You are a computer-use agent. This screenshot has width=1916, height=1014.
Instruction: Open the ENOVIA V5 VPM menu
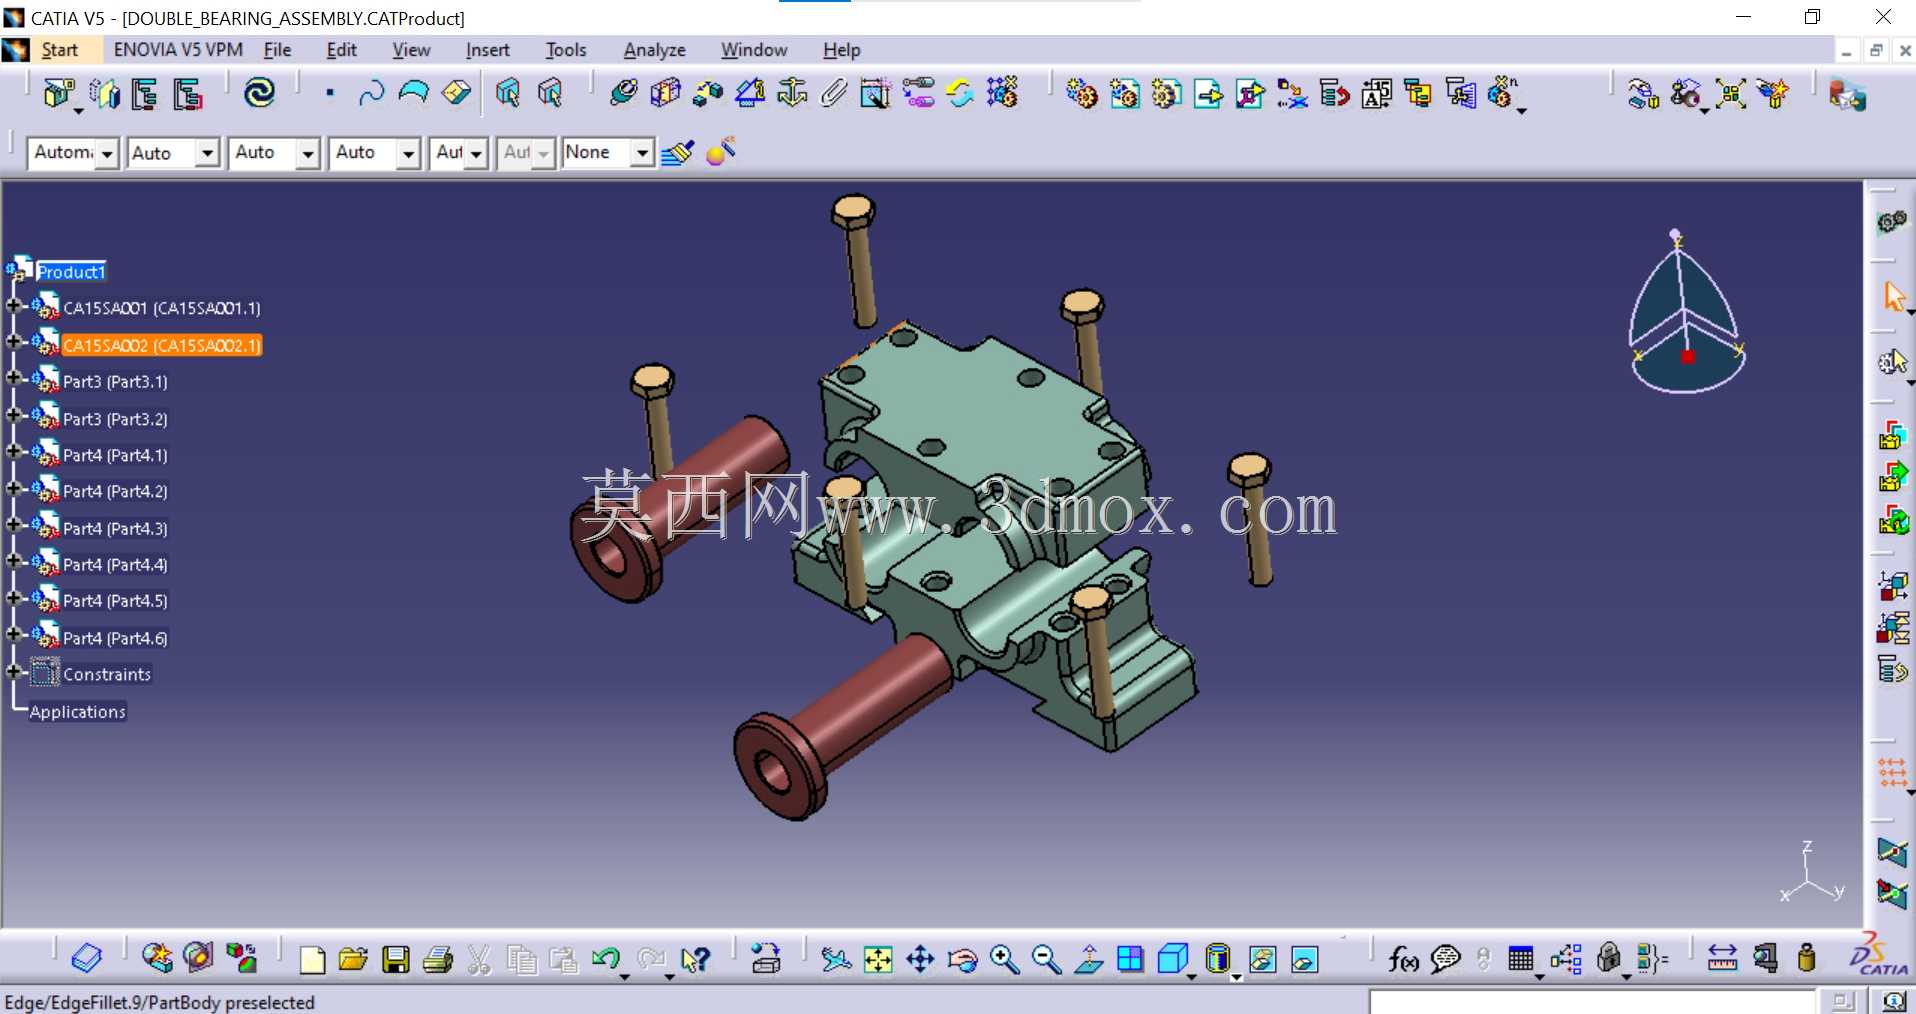pyautogui.click(x=178, y=50)
